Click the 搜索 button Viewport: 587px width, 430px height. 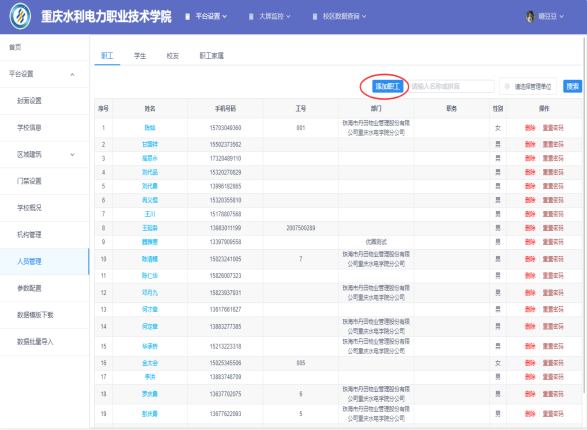[572, 86]
